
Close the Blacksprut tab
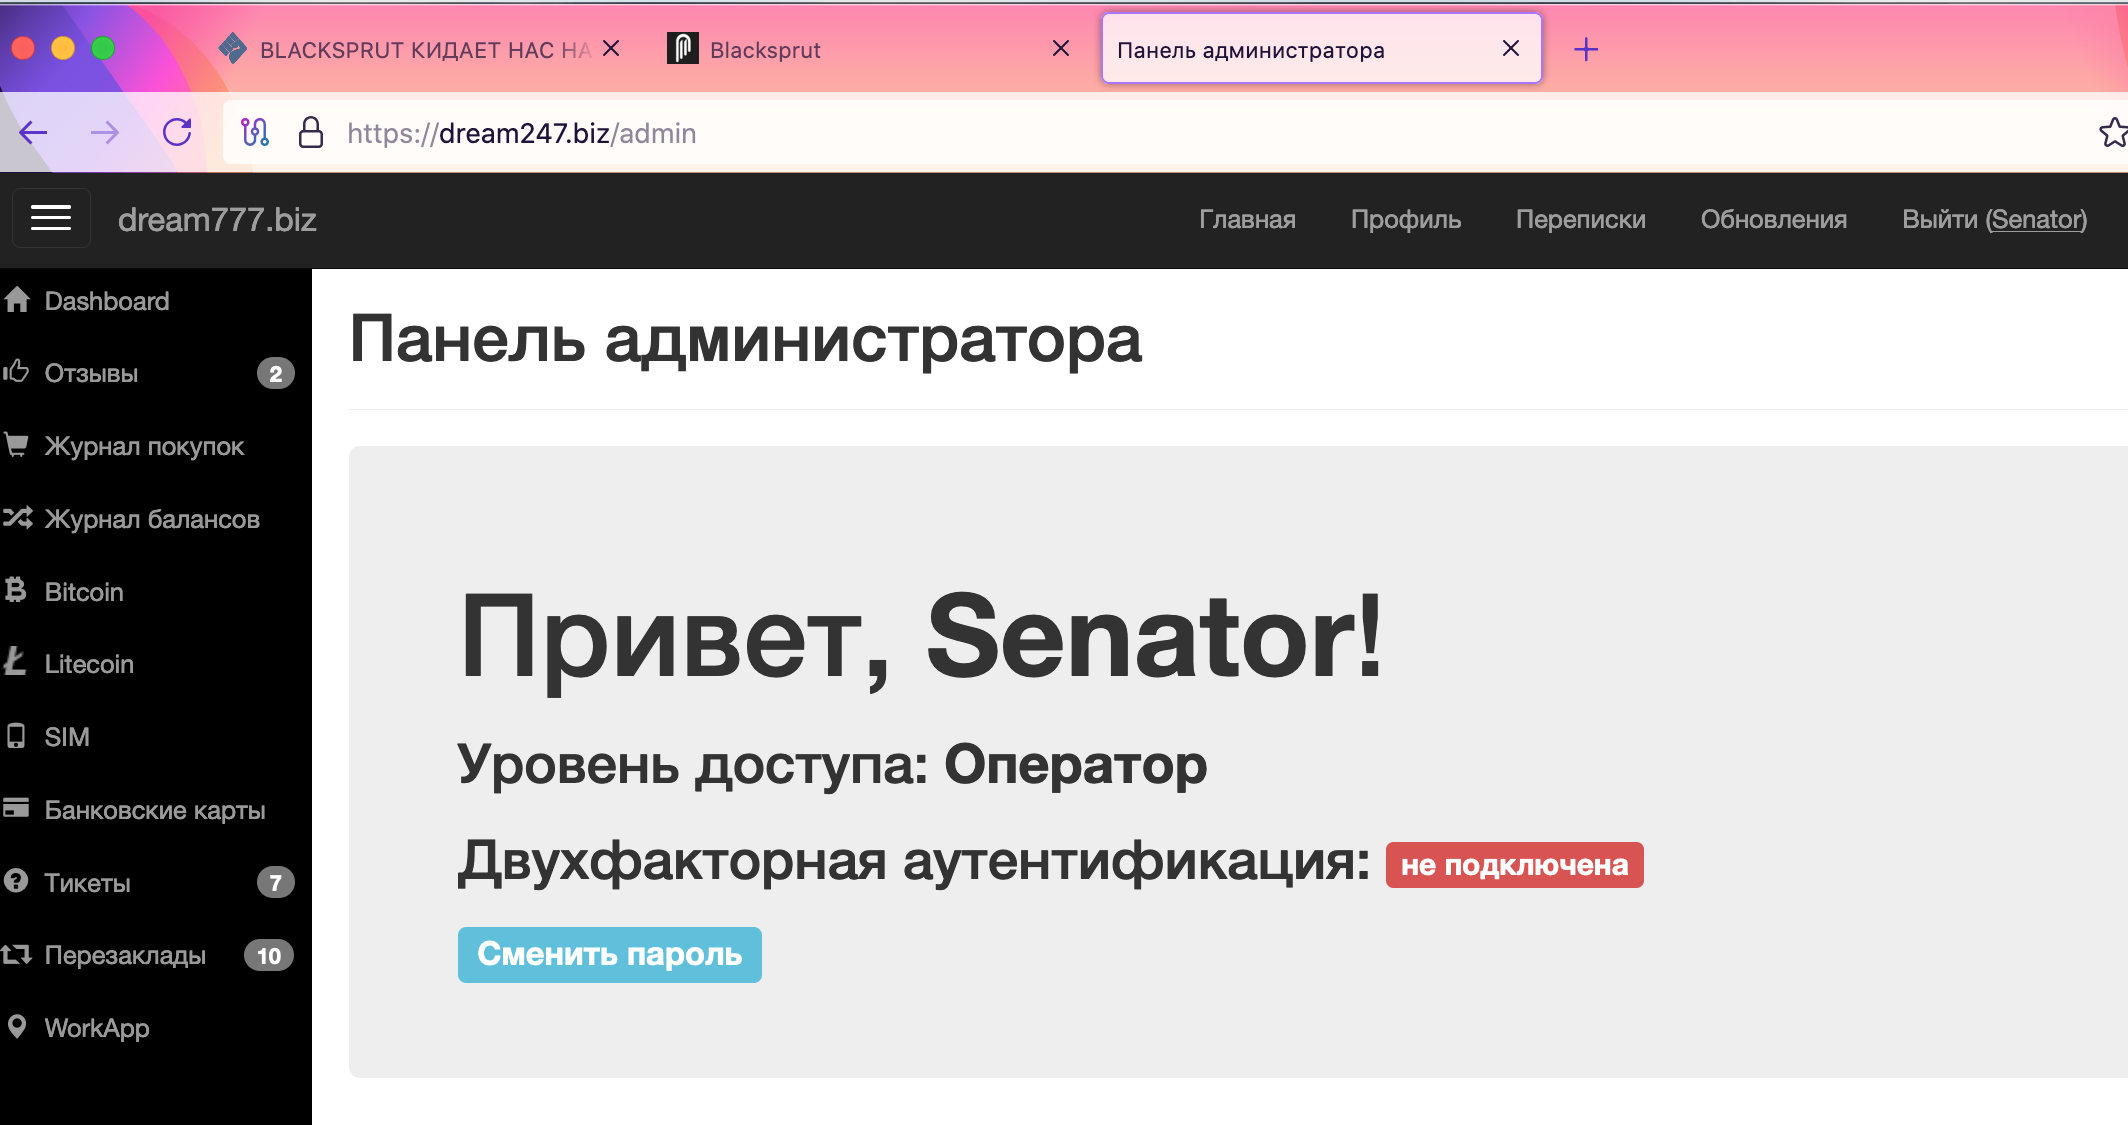[1061, 48]
